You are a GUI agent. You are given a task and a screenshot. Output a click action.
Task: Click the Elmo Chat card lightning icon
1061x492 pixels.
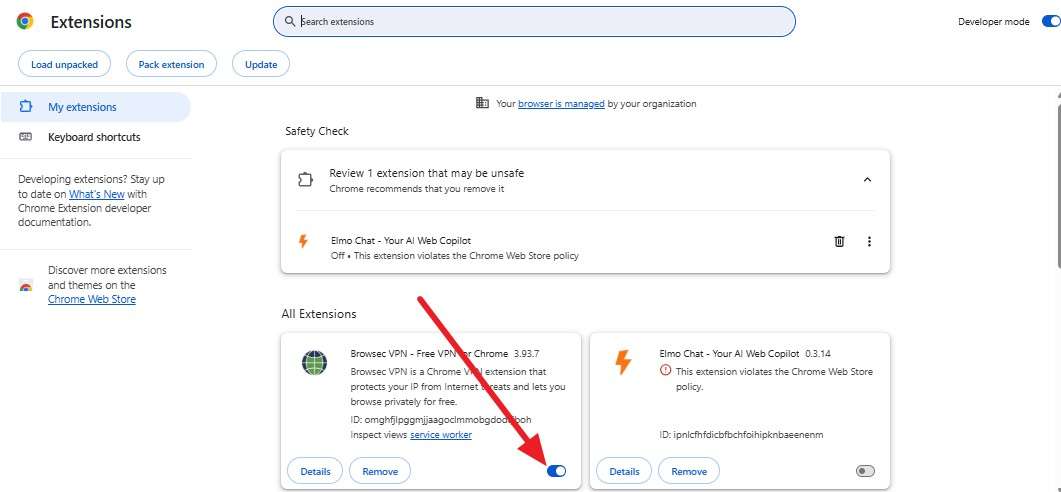tap(623, 362)
